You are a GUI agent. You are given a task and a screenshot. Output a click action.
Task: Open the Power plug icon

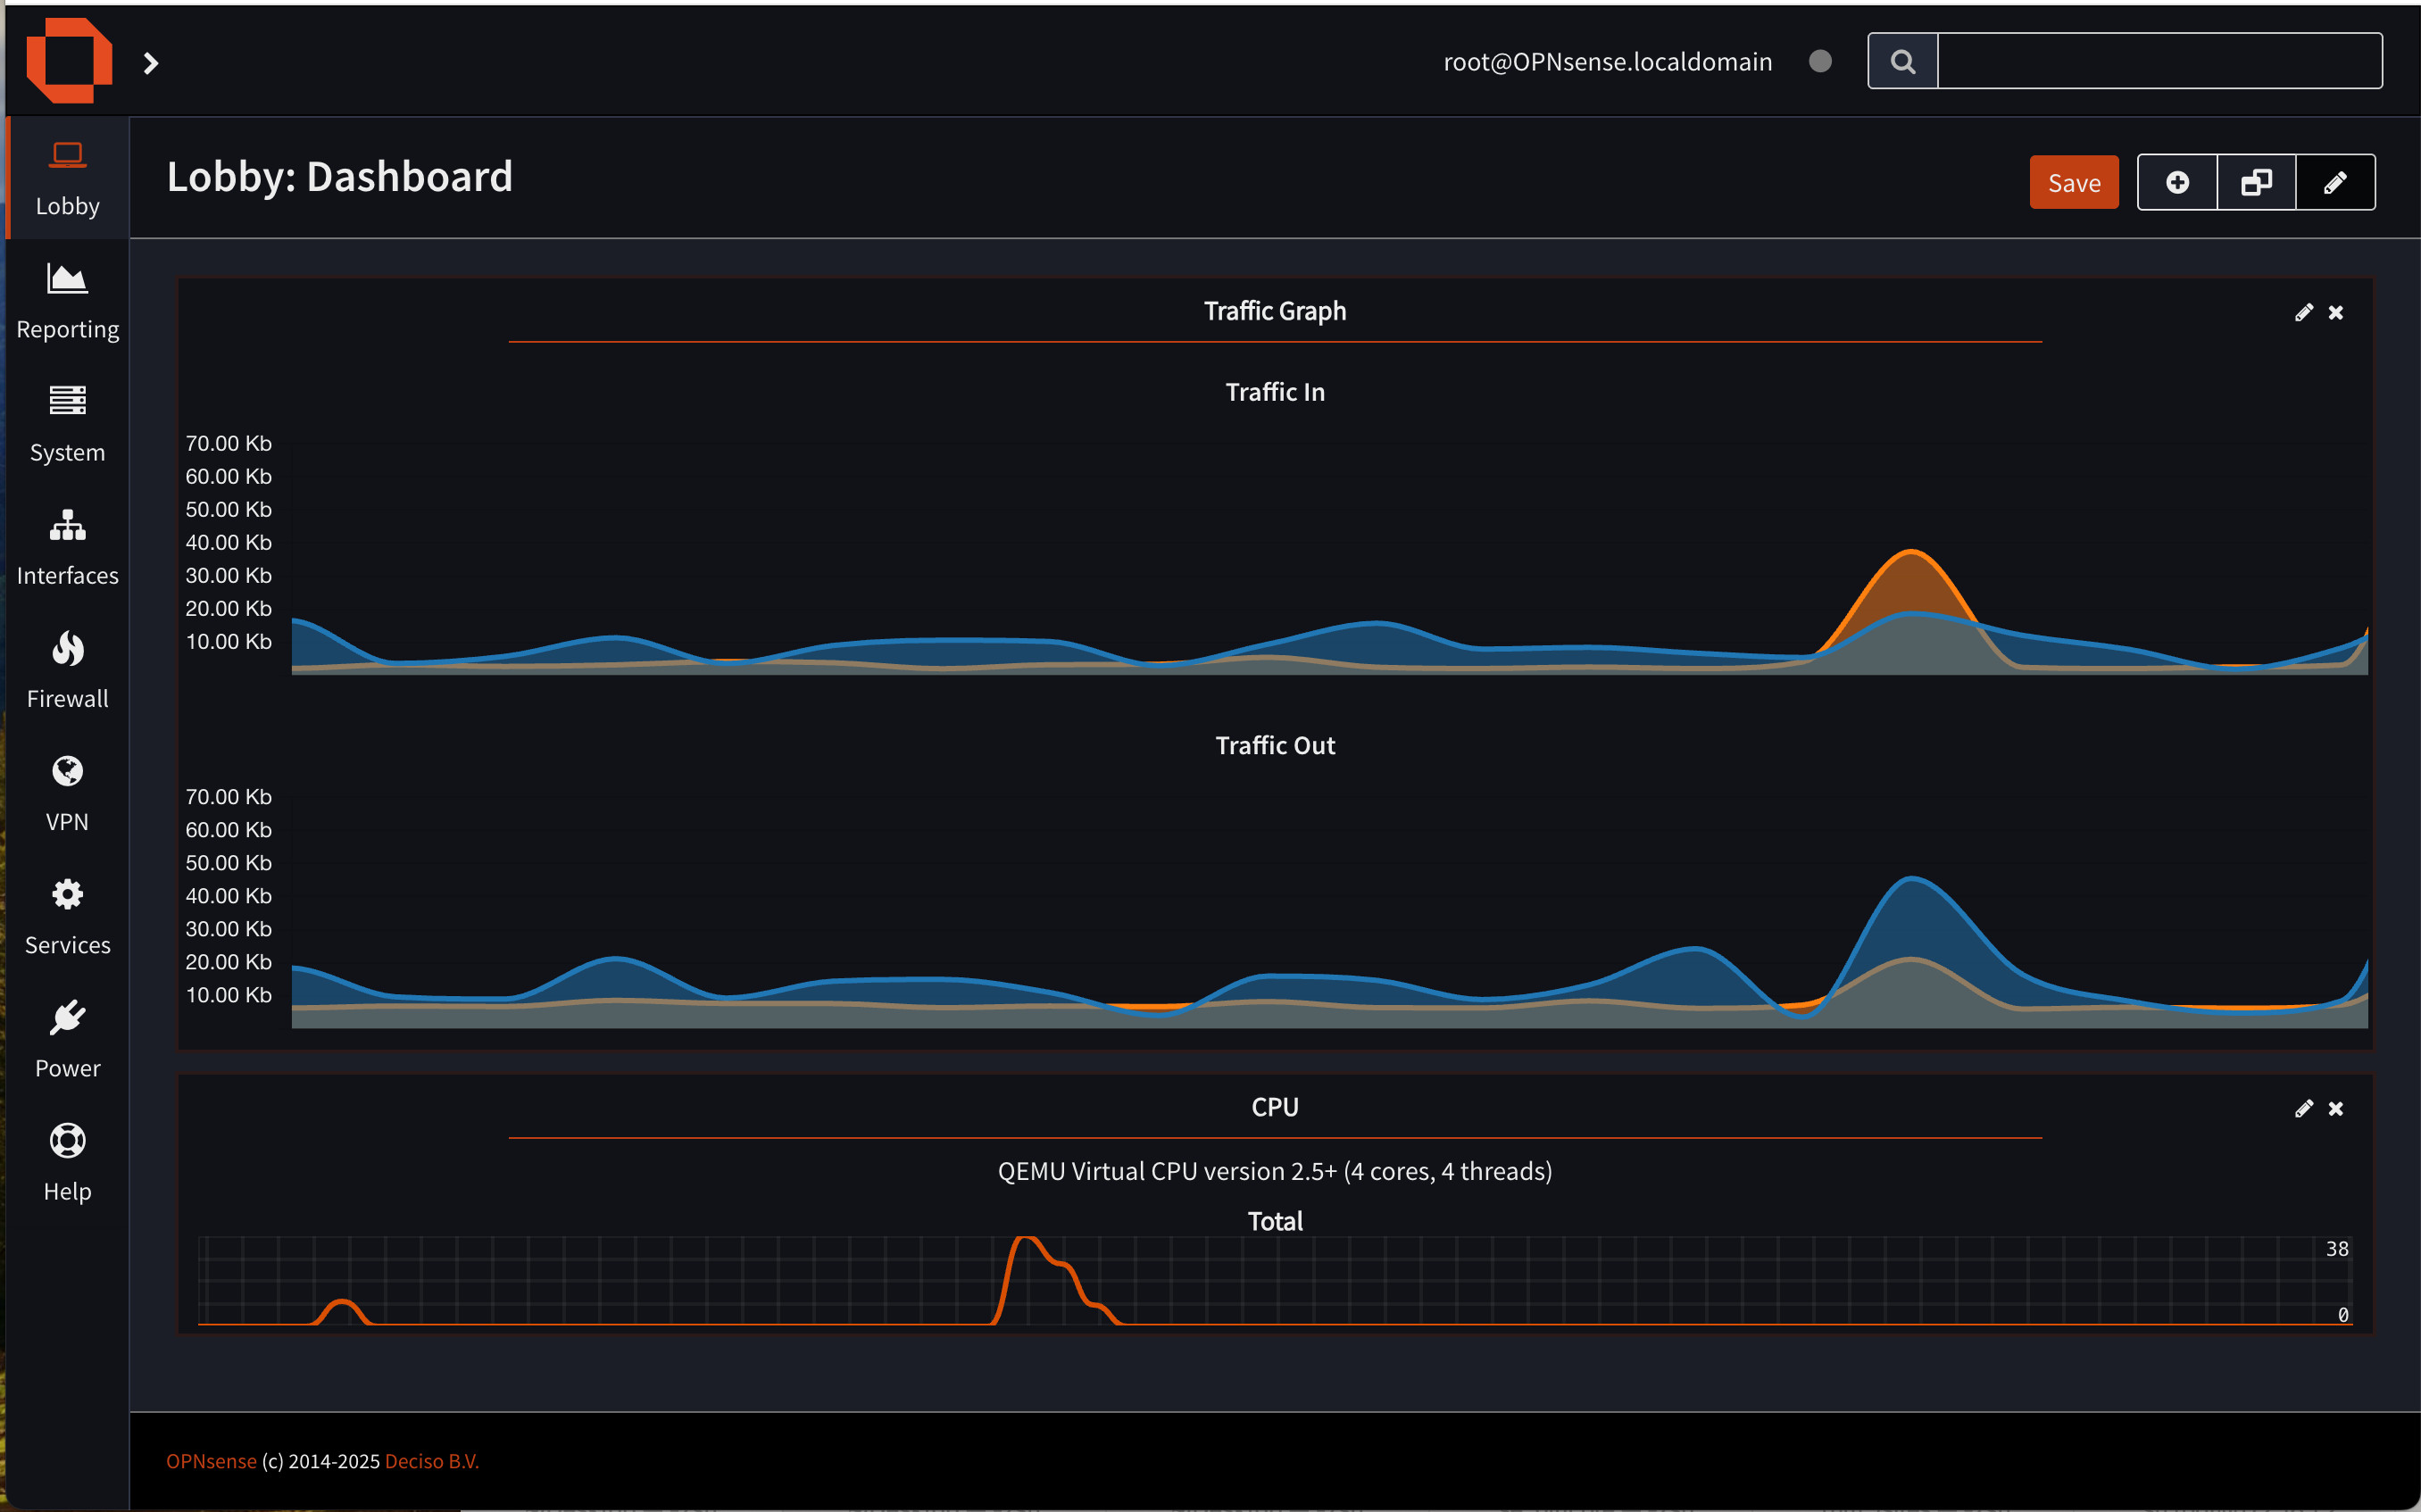(67, 1018)
